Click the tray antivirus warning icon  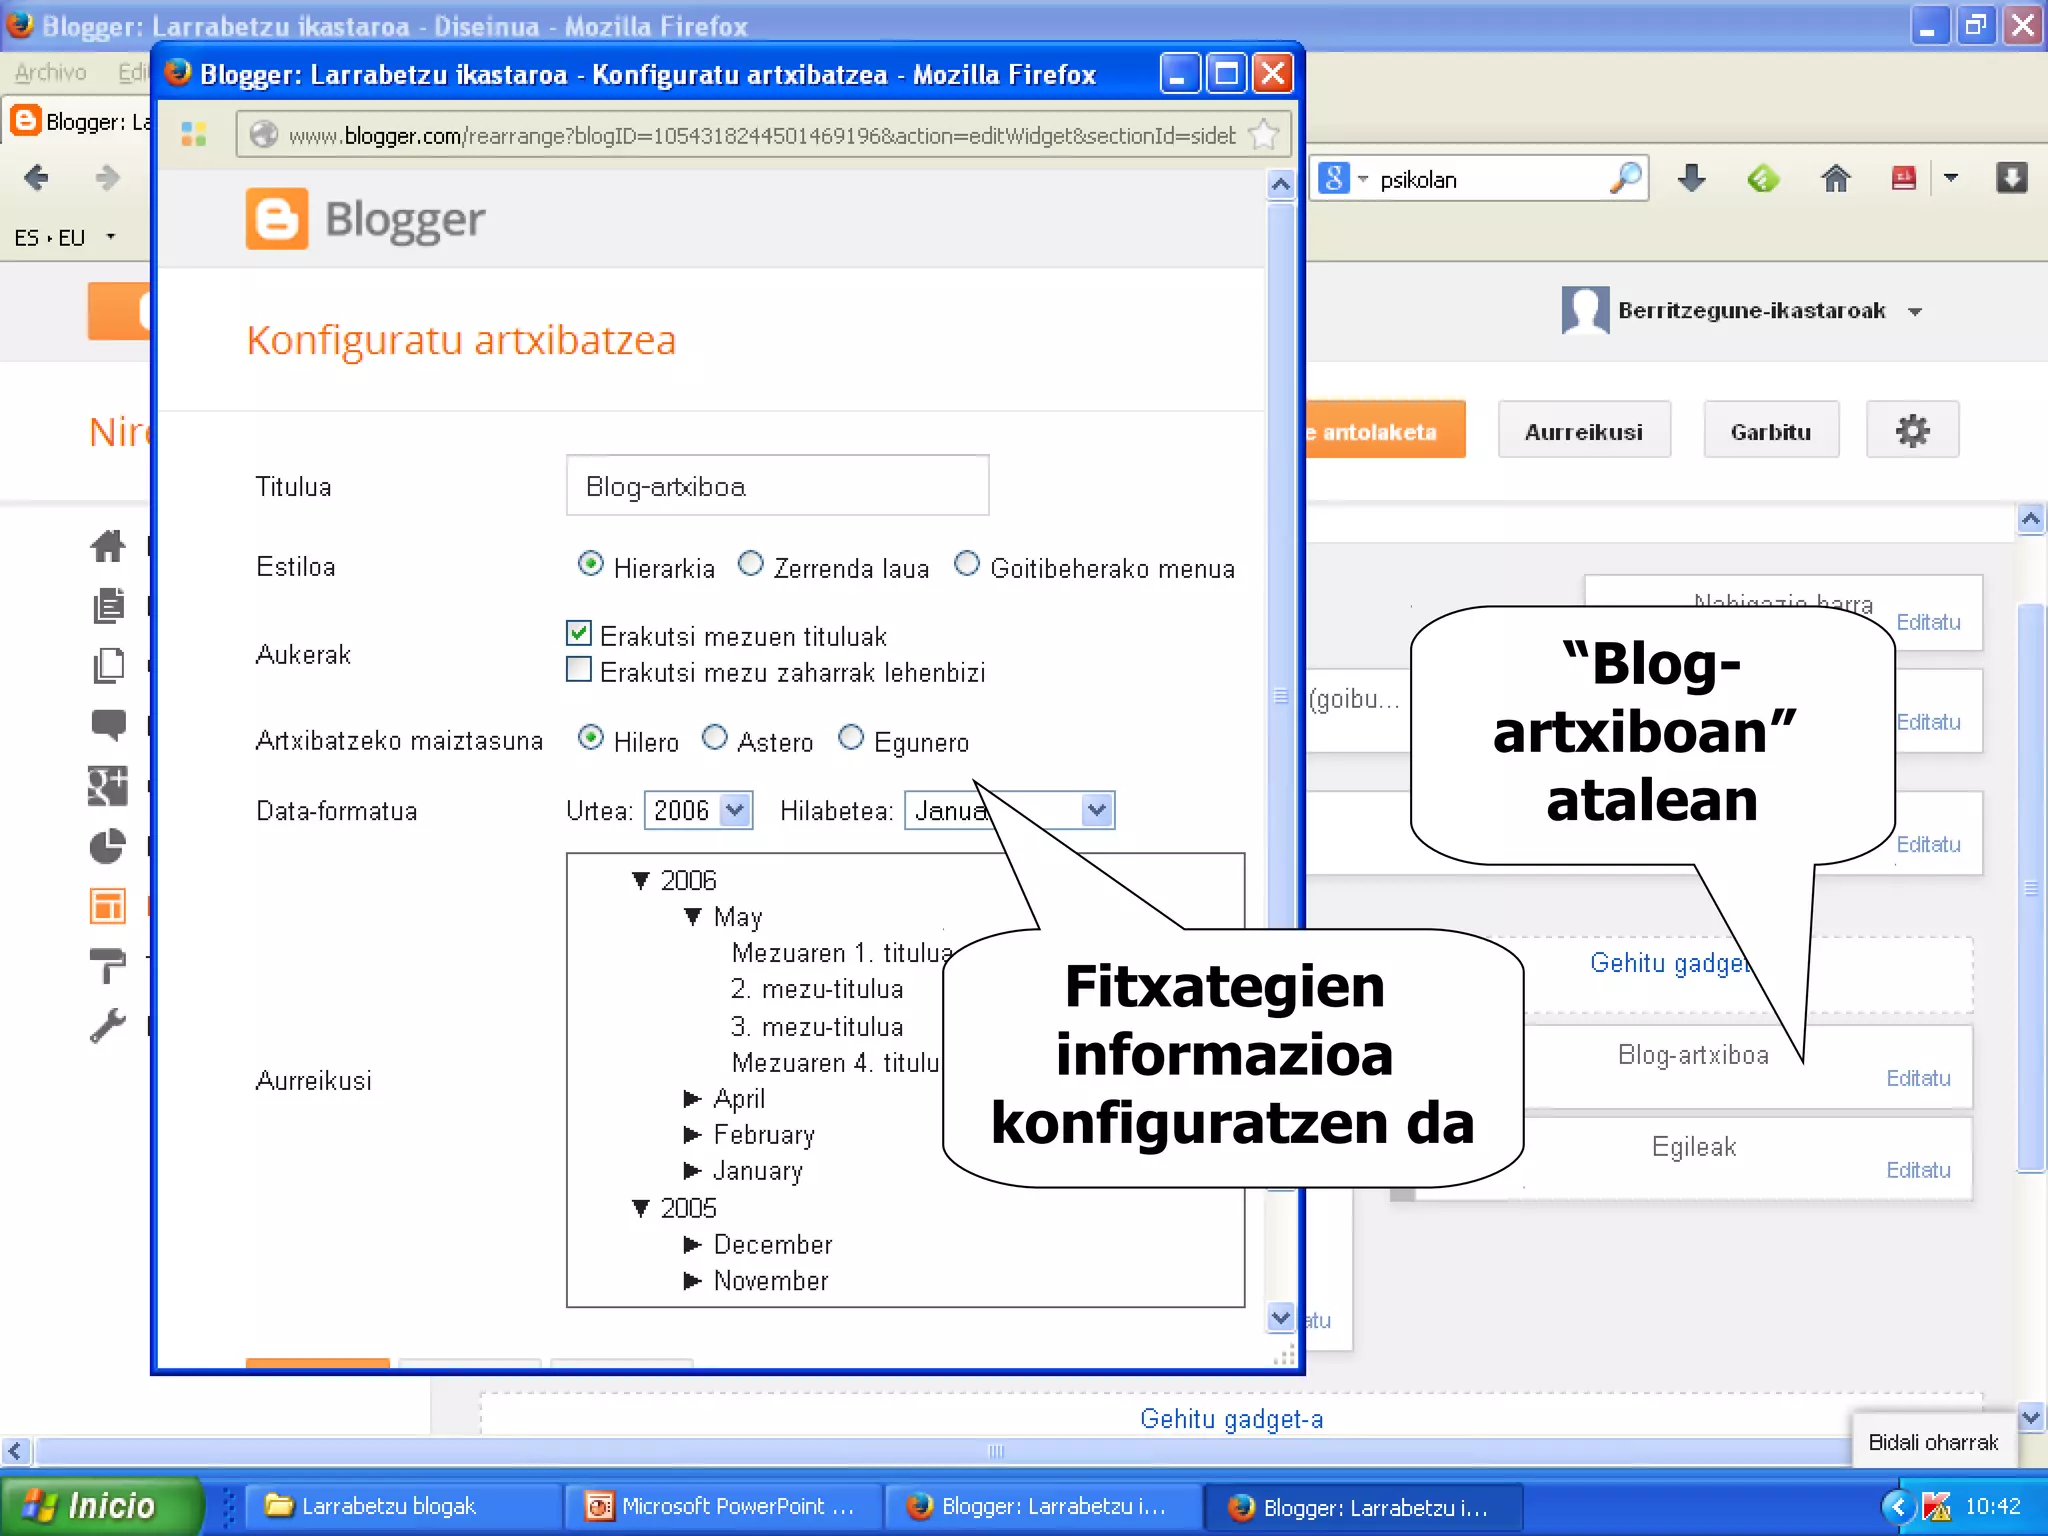[1936, 1506]
